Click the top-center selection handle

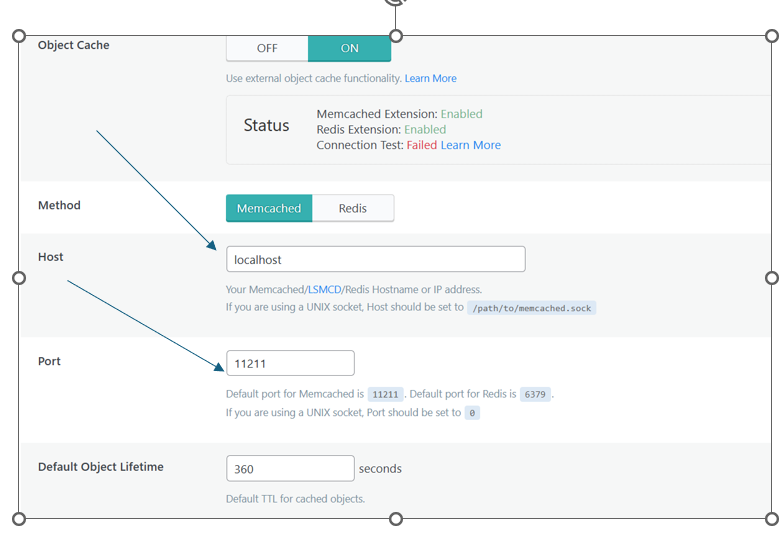point(395,36)
